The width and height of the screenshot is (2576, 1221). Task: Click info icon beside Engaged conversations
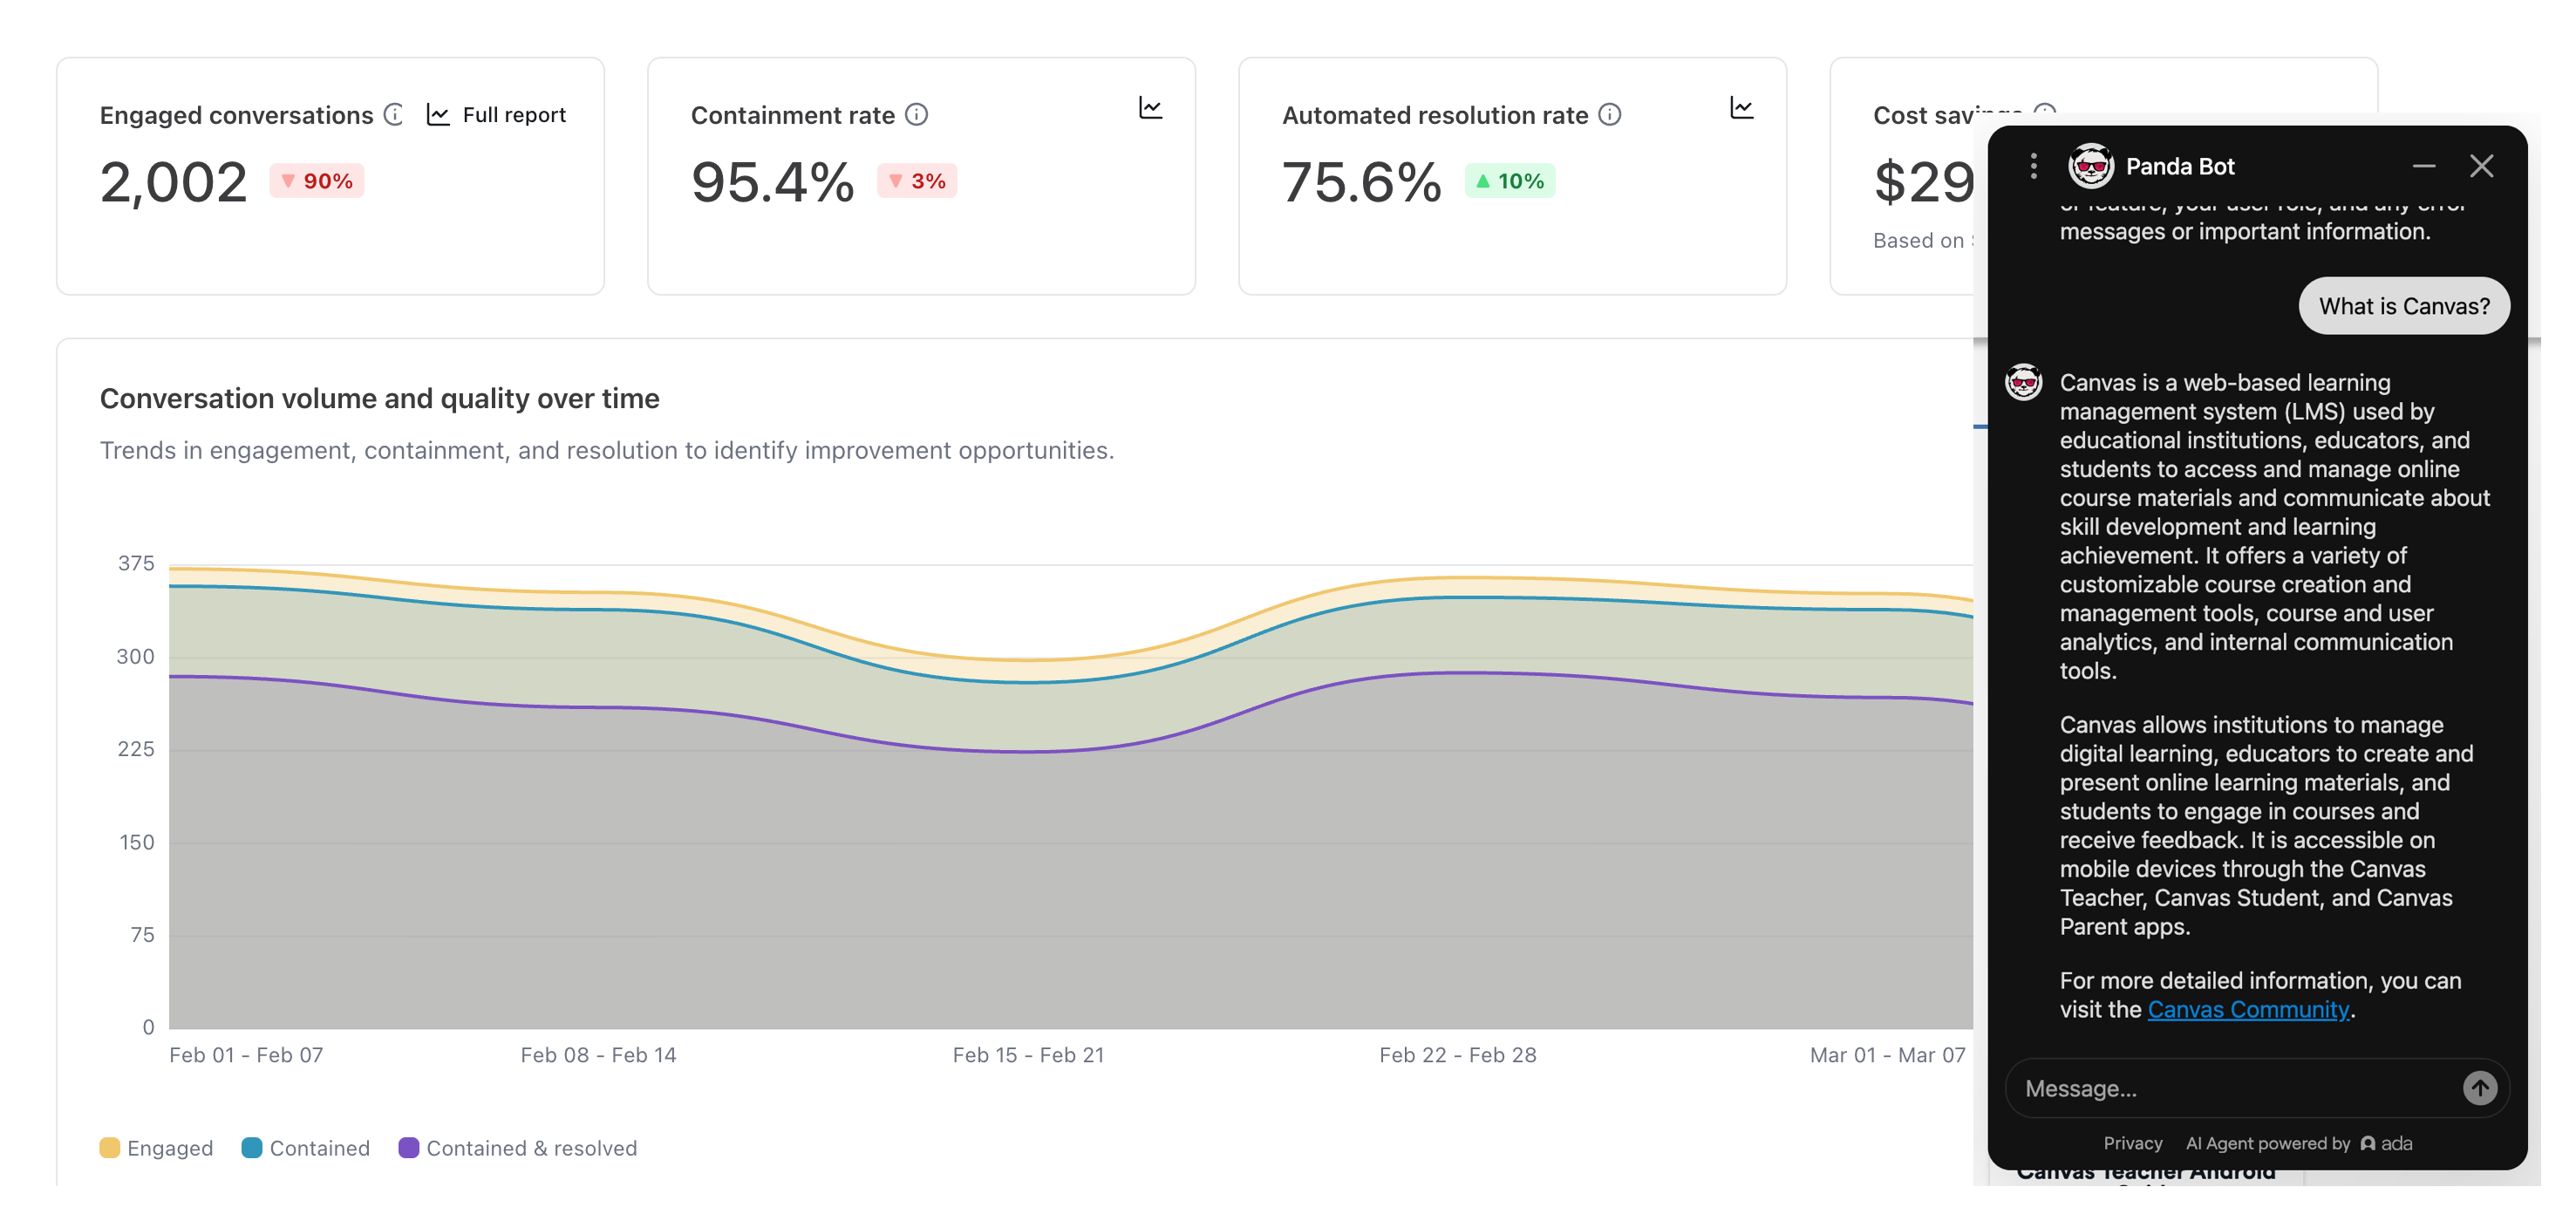[x=394, y=115]
